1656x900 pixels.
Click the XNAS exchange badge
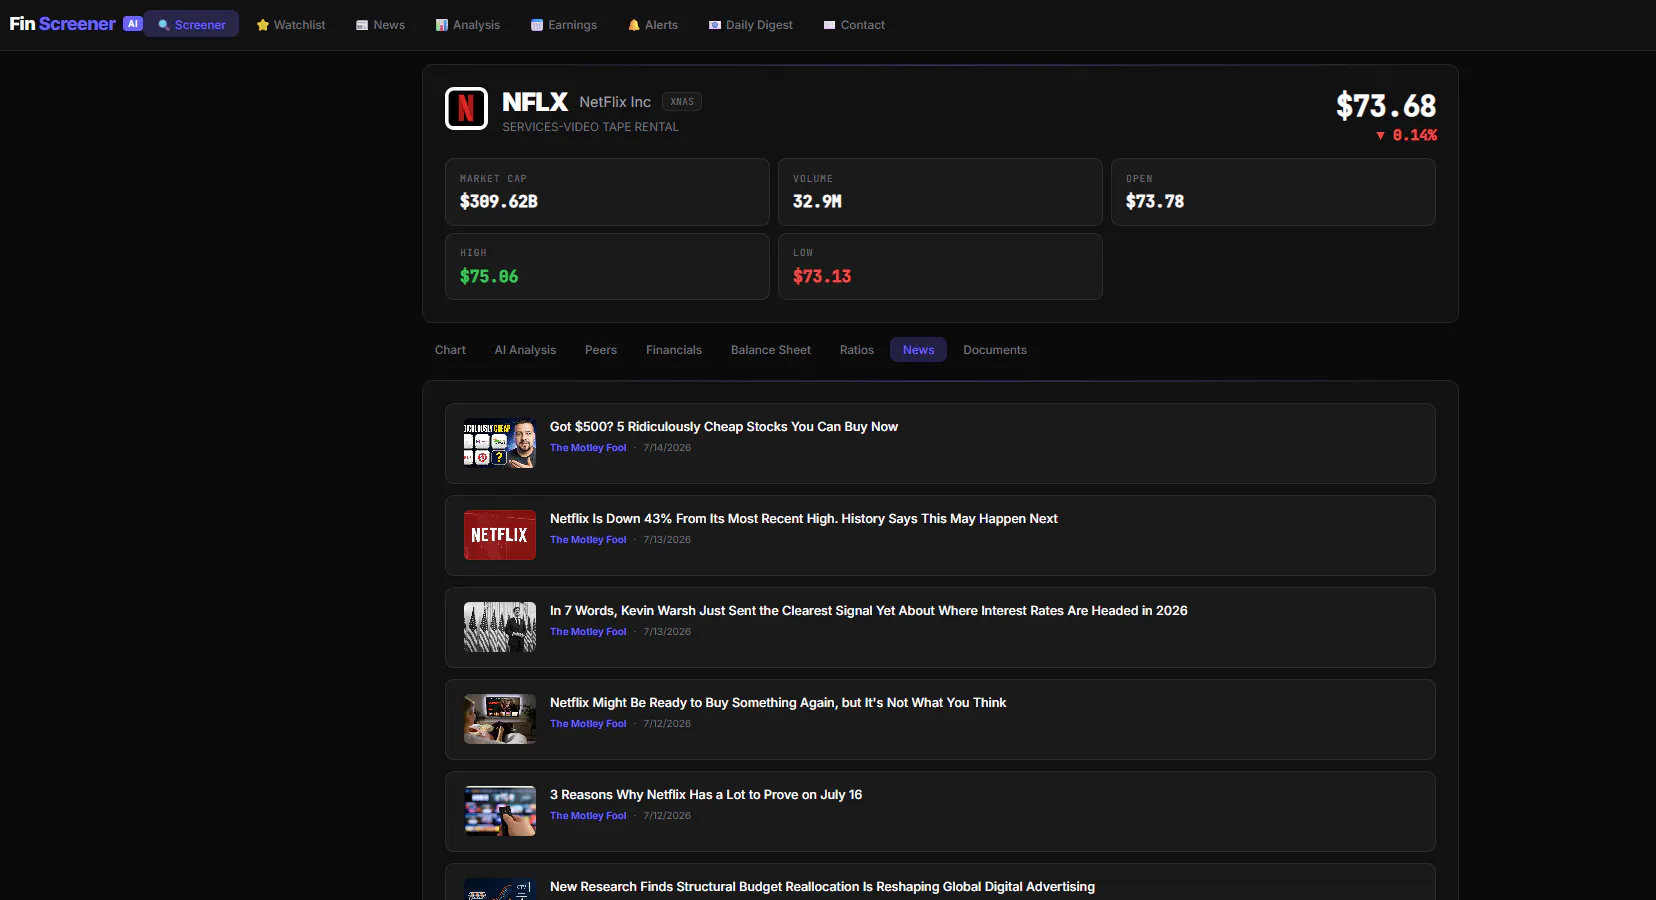pyautogui.click(x=682, y=102)
